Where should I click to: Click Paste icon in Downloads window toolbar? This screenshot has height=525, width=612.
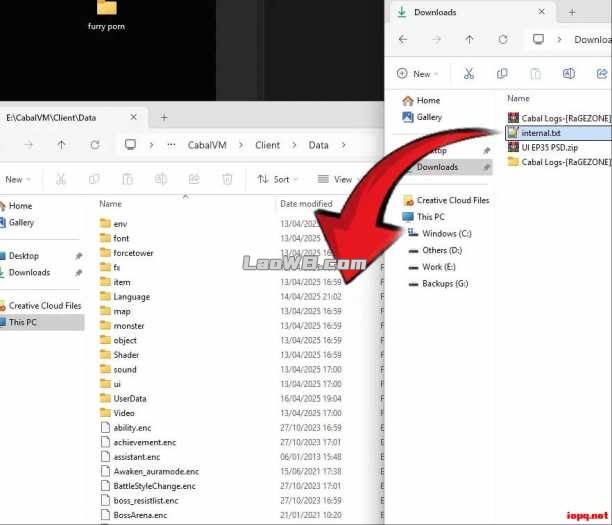pyautogui.click(x=536, y=73)
